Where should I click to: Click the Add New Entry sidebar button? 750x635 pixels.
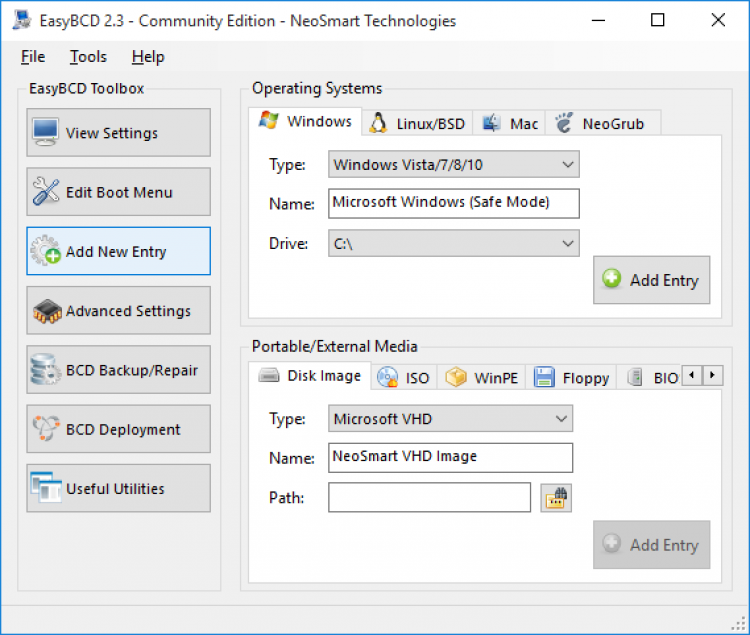tap(119, 251)
